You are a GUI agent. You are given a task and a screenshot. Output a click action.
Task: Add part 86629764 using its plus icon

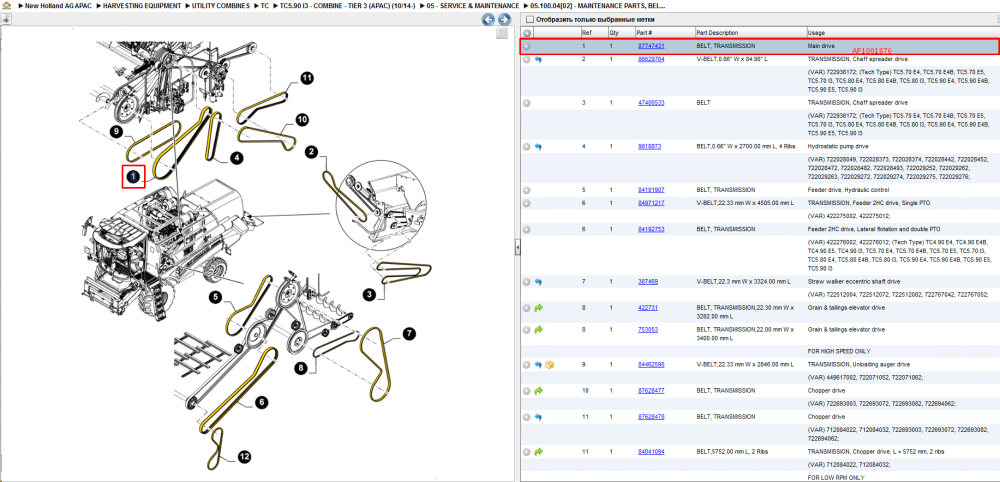[x=527, y=59]
